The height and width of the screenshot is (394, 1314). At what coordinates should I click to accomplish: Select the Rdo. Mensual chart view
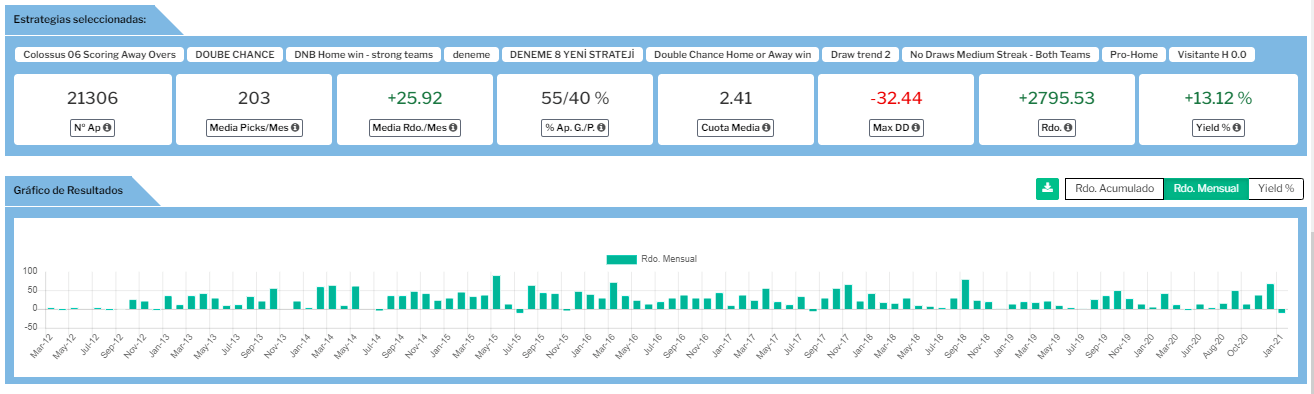tap(1206, 188)
